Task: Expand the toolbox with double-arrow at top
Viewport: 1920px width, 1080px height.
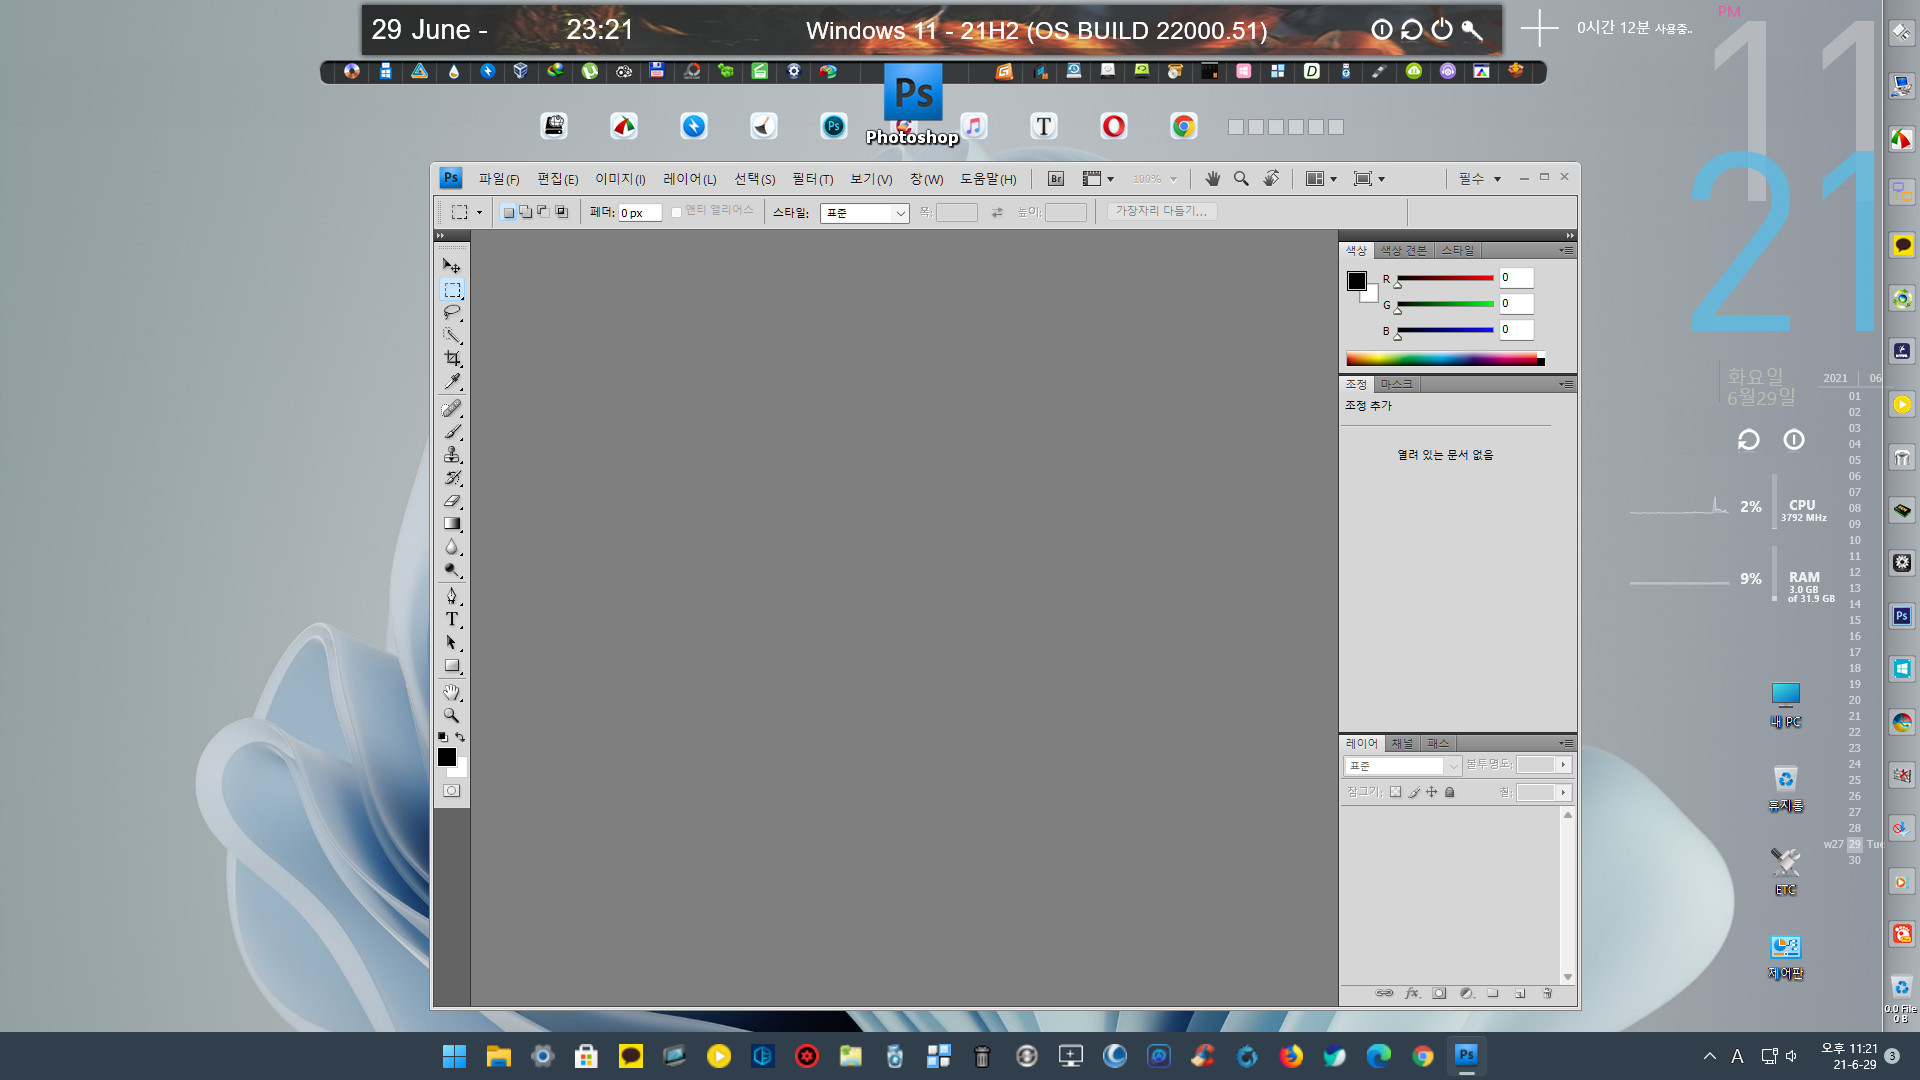Action: pos(440,236)
